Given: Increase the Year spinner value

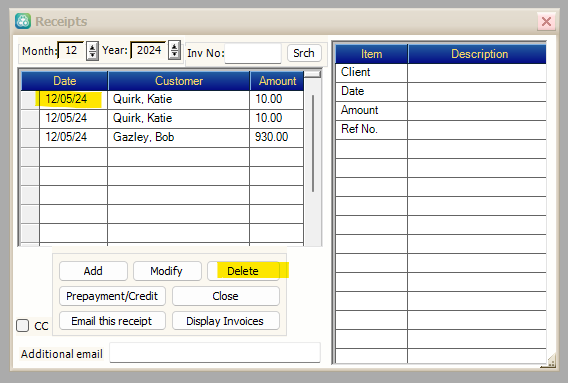Looking at the screenshot, I should (175, 46).
